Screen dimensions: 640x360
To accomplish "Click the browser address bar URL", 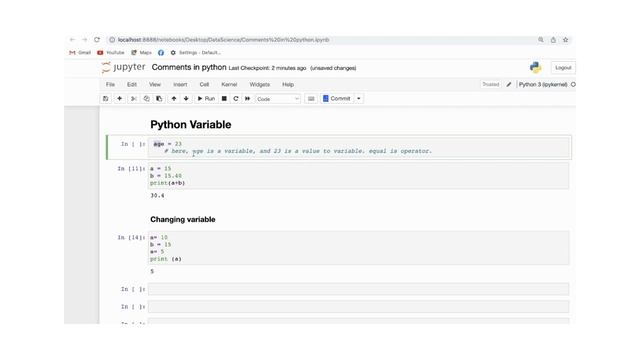I will 223,40.
